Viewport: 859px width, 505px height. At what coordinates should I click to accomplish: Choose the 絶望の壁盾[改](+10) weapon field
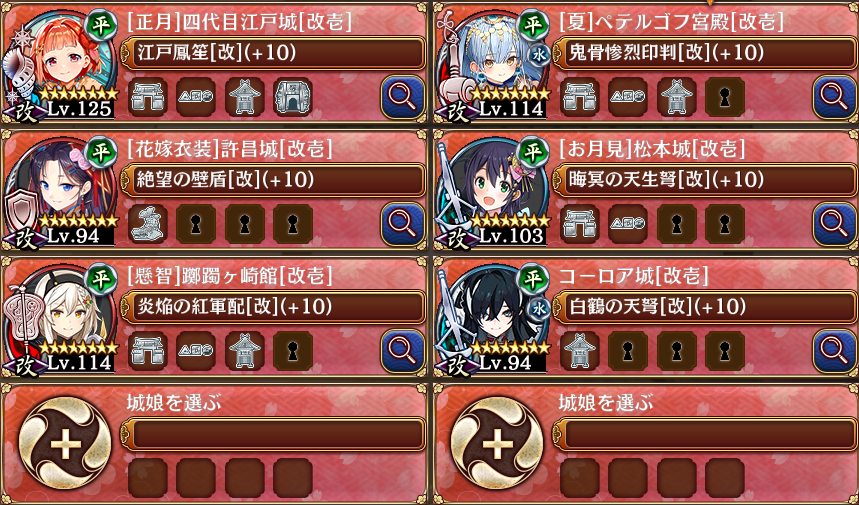pos(273,180)
